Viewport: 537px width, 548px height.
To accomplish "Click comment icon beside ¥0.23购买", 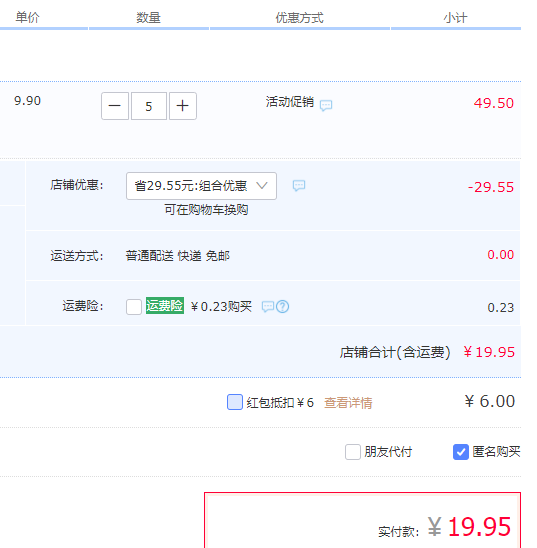I will 268,307.
